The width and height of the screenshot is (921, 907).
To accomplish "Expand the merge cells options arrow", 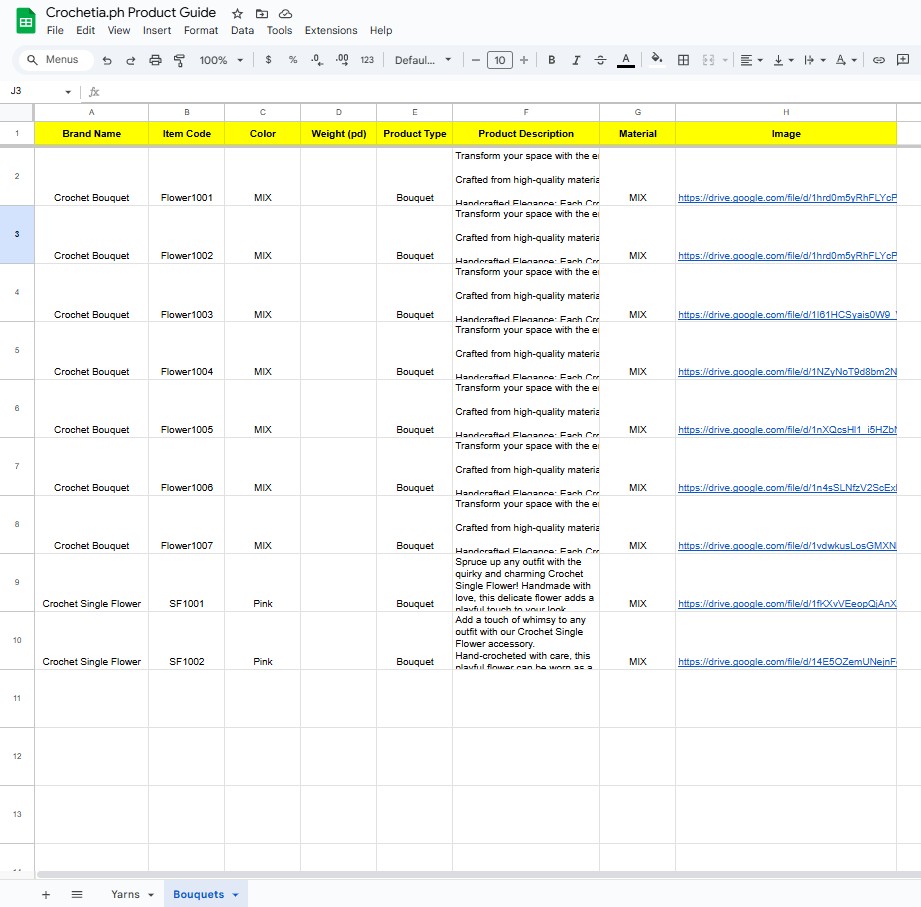I will point(725,60).
